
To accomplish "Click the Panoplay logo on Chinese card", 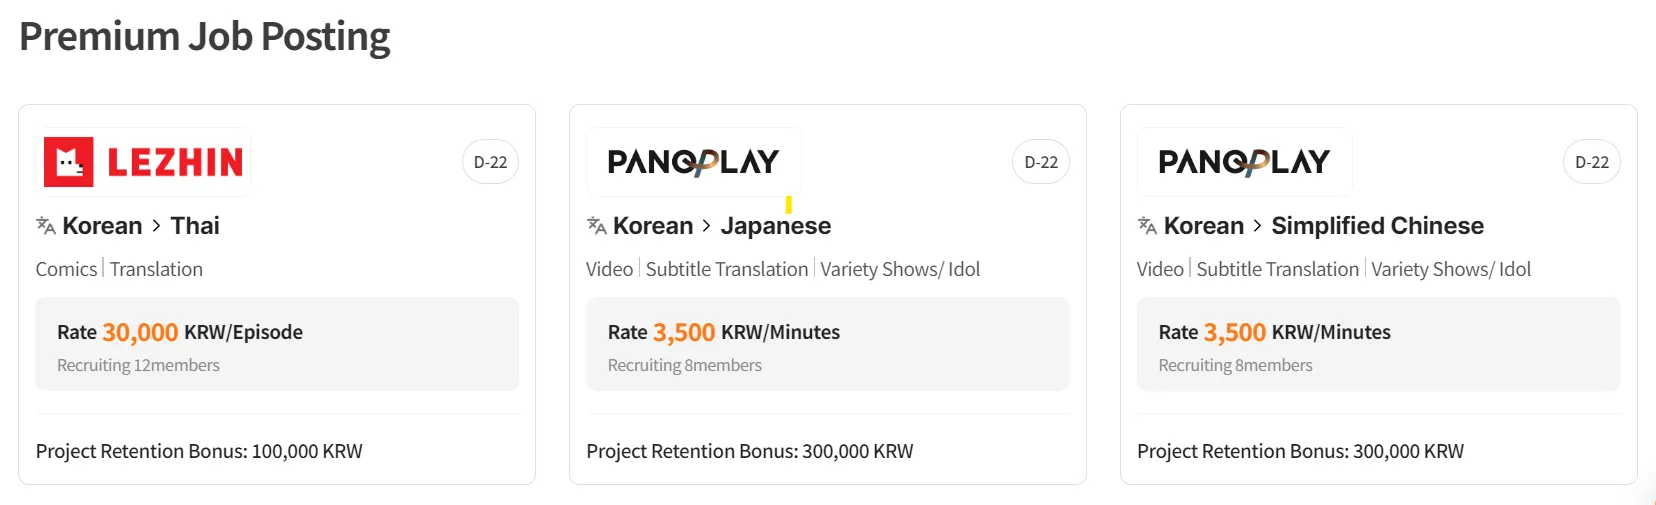I will (x=1244, y=162).
